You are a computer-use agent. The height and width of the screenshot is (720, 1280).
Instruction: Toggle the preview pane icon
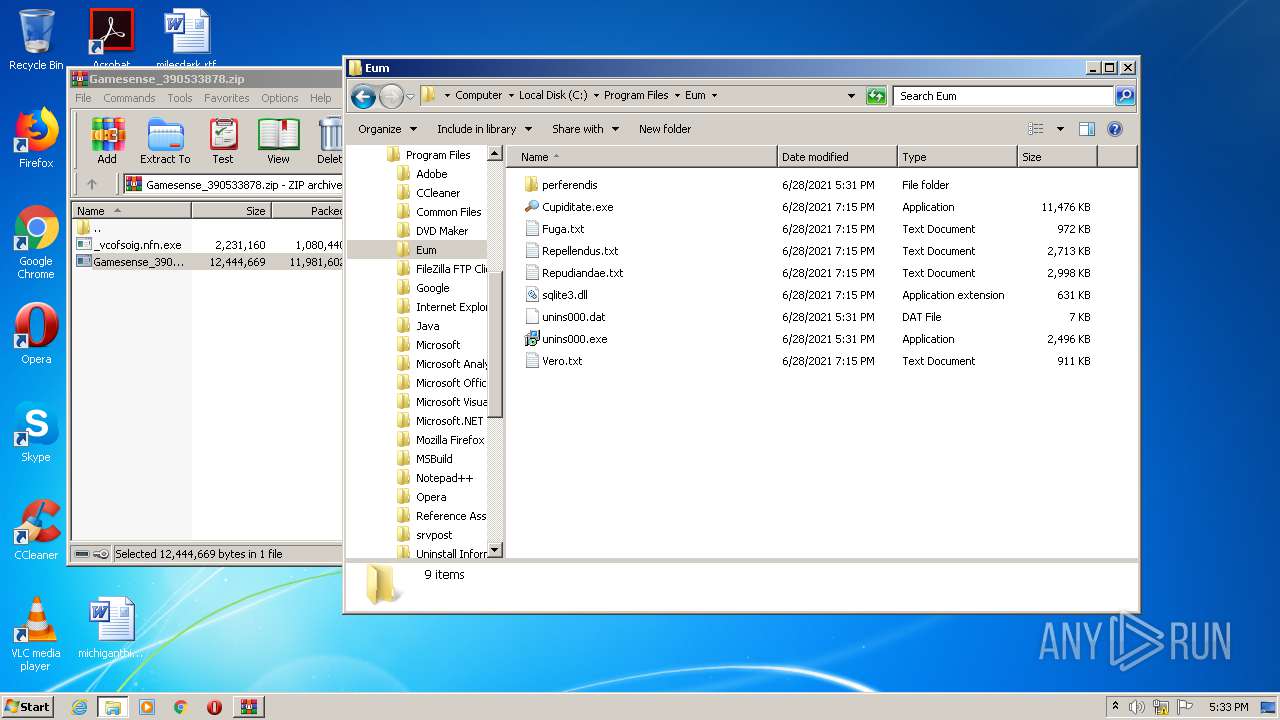pos(1087,129)
